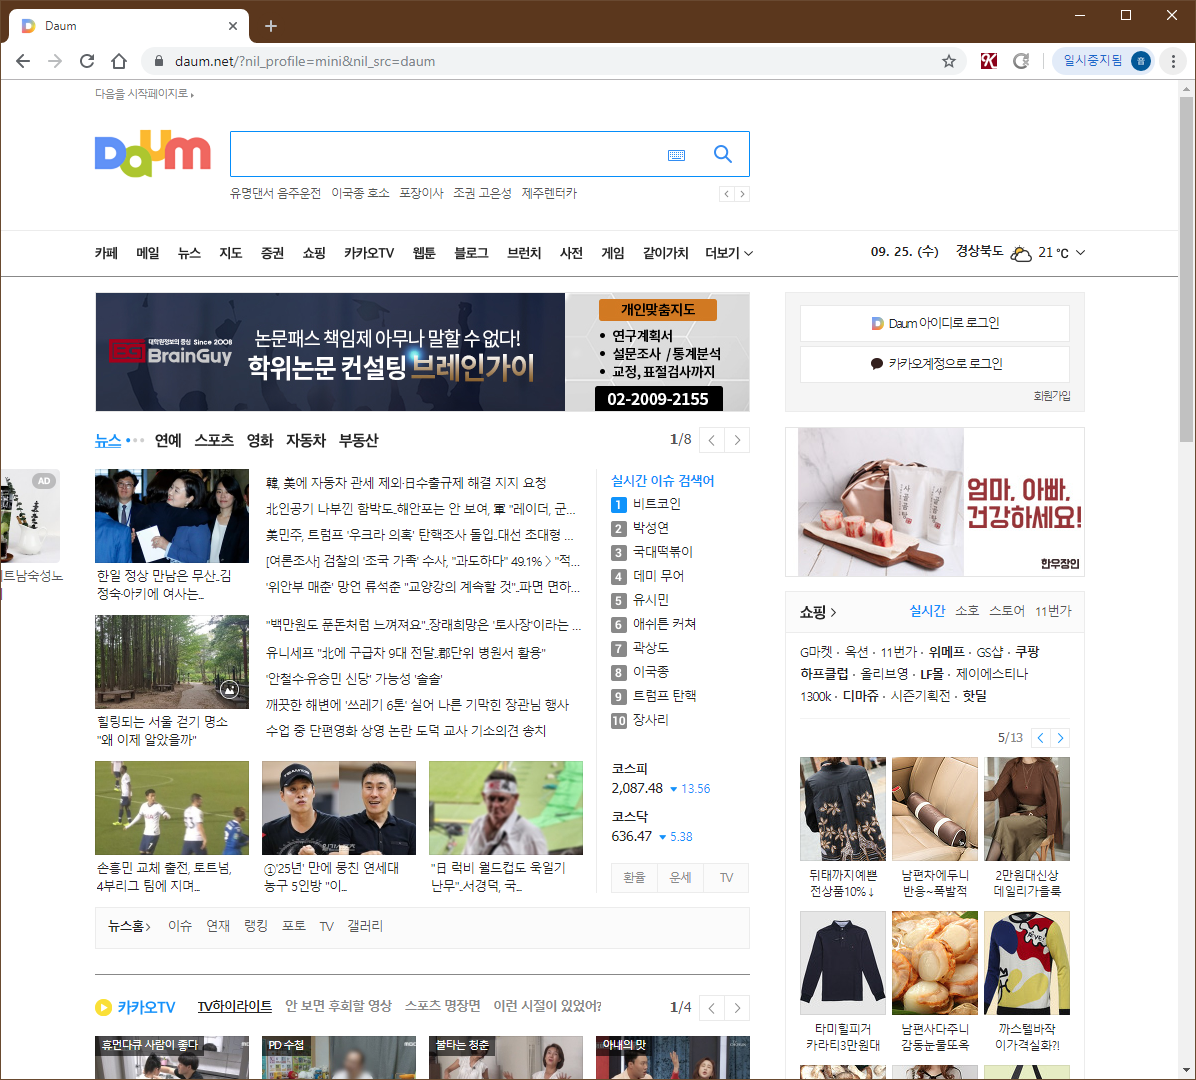Switch to the 영화 news tab
This screenshot has width=1196, height=1080.
[x=260, y=440]
